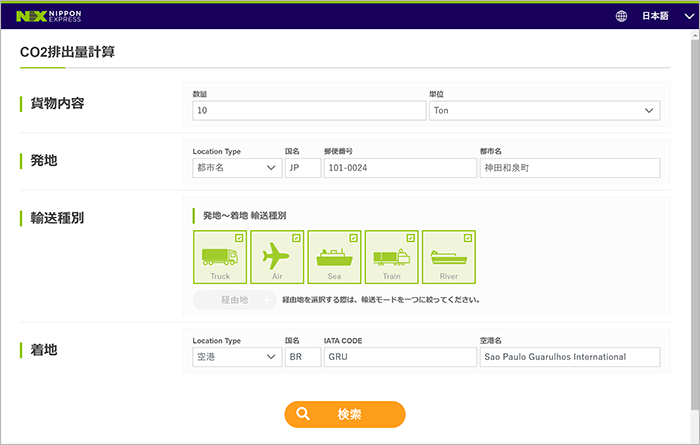
Task: Open destination Location Type 空港 dropdown
Action: point(236,357)
